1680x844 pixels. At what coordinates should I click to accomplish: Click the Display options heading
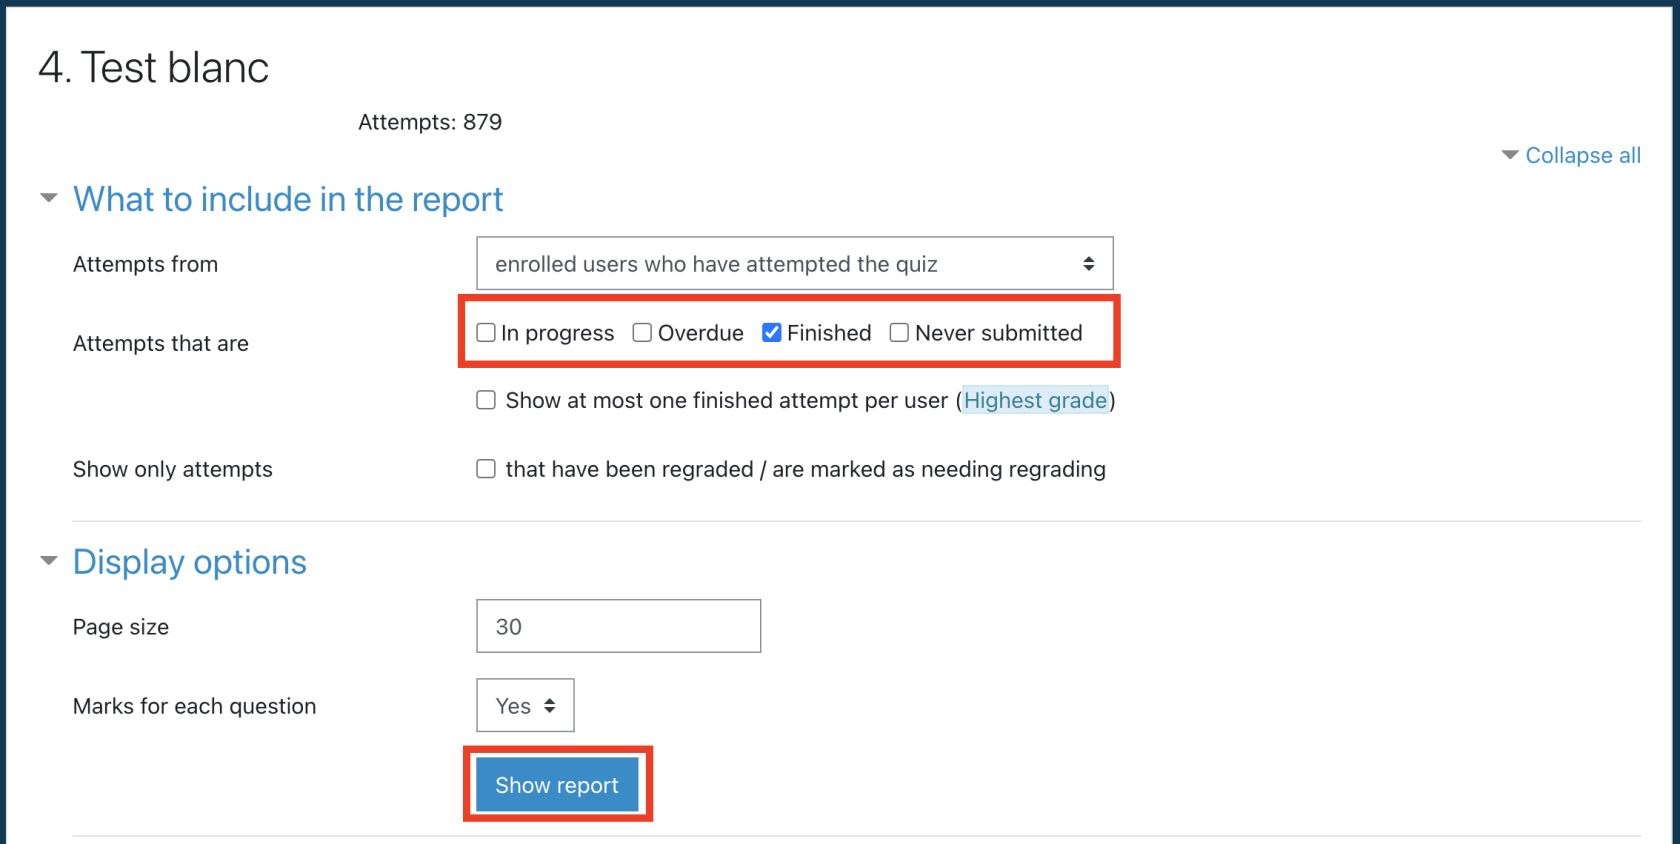190,562
